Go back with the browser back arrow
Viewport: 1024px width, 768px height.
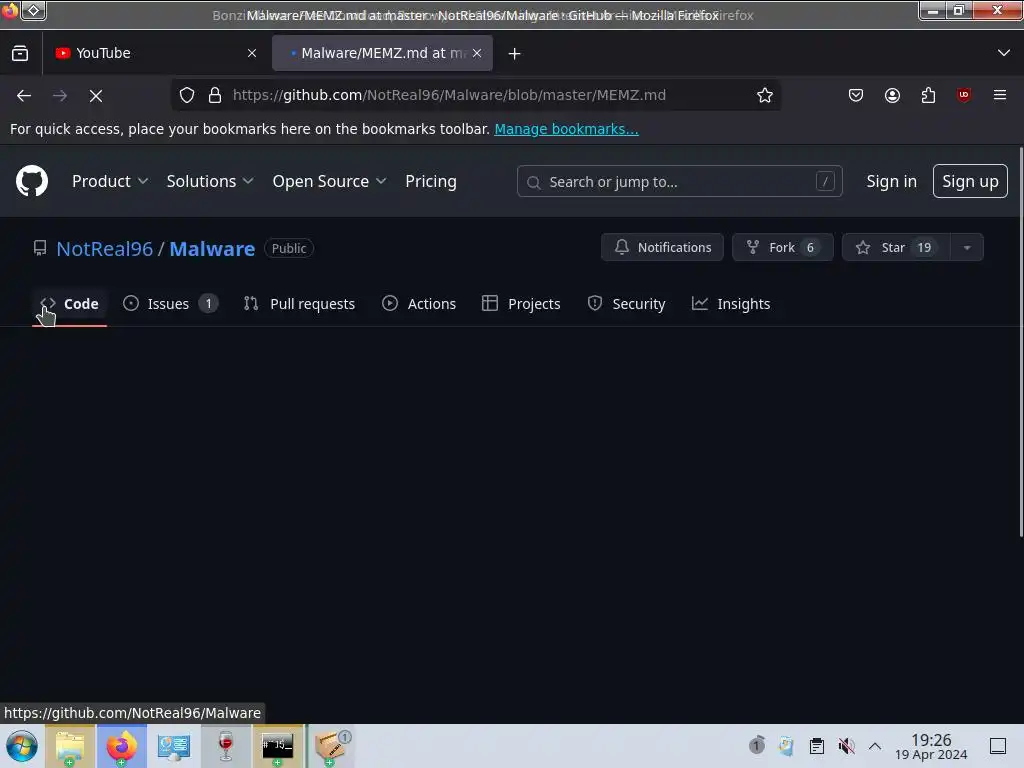point(24,95)
